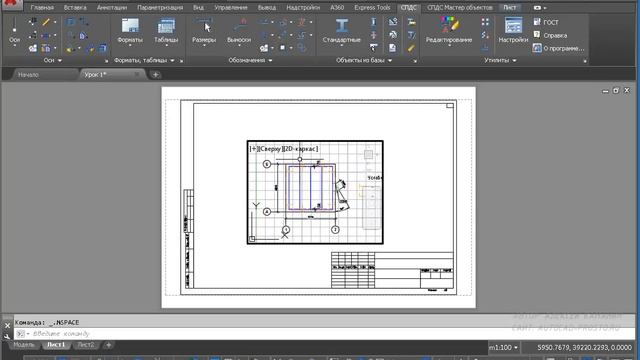Click the coordinates readout 5950.7679, 39220.2293, 0.0000
Image resolution: width=640 pixels, height=360 pixels.
(584, 347)
